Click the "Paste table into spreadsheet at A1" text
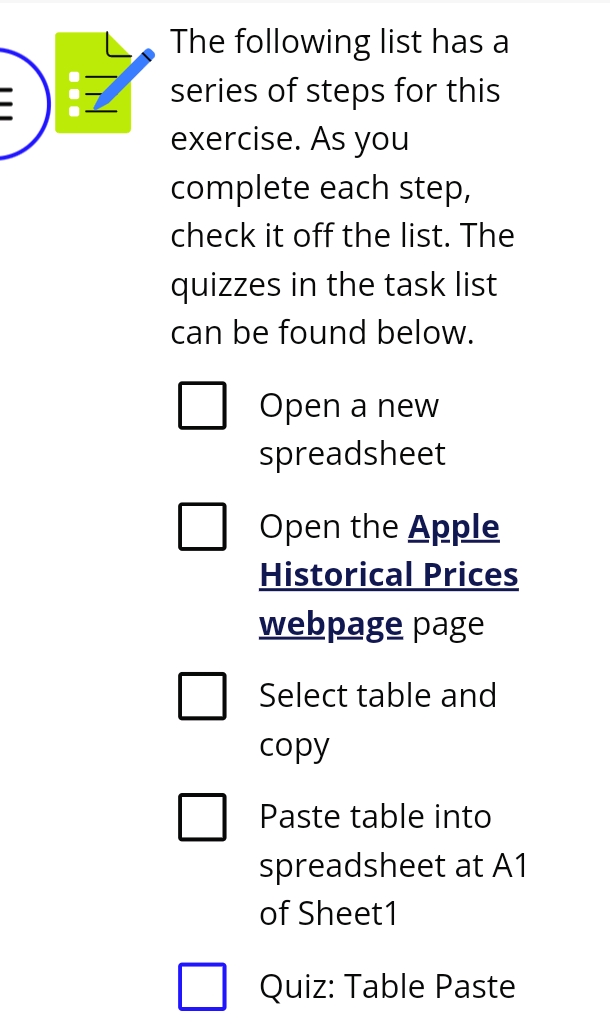The image size is (610, 1032). (x=393, y=864)
